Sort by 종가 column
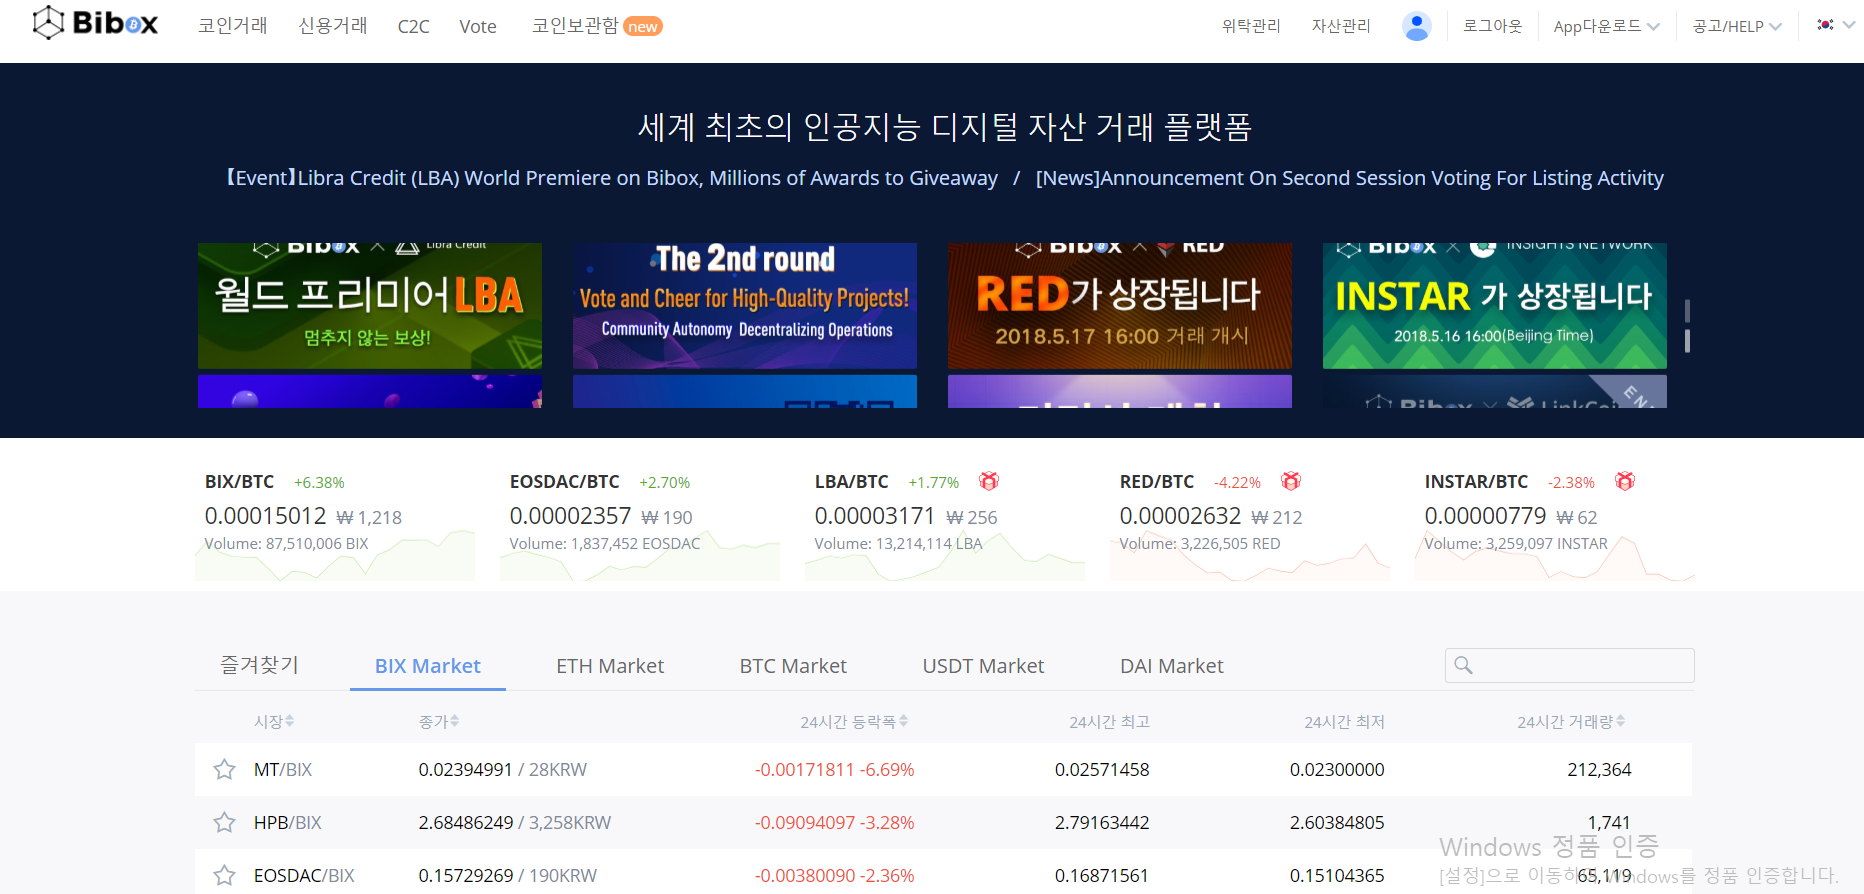This screenshot has width=1864, height=894. 439,721
